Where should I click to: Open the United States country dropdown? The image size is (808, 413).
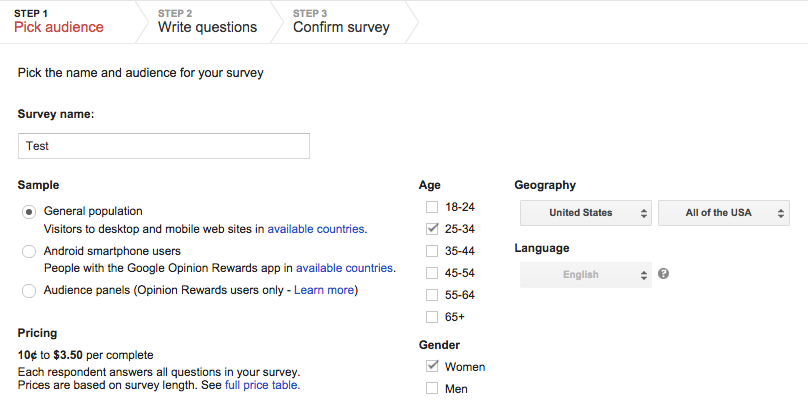tap(585, 213)
